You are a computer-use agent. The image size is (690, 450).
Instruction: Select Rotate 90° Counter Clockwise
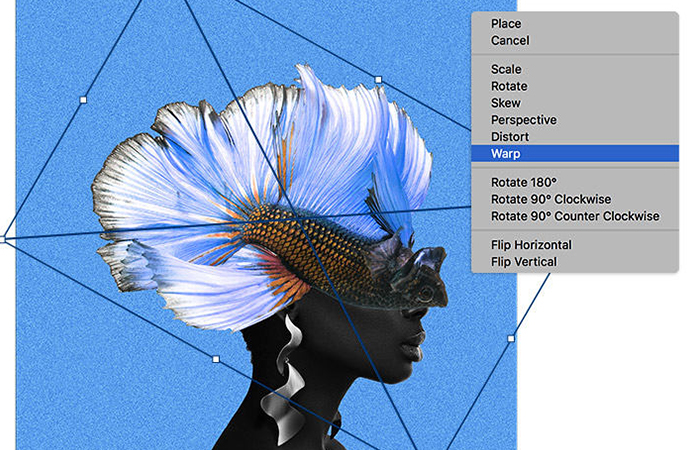(x=575, y=216)
